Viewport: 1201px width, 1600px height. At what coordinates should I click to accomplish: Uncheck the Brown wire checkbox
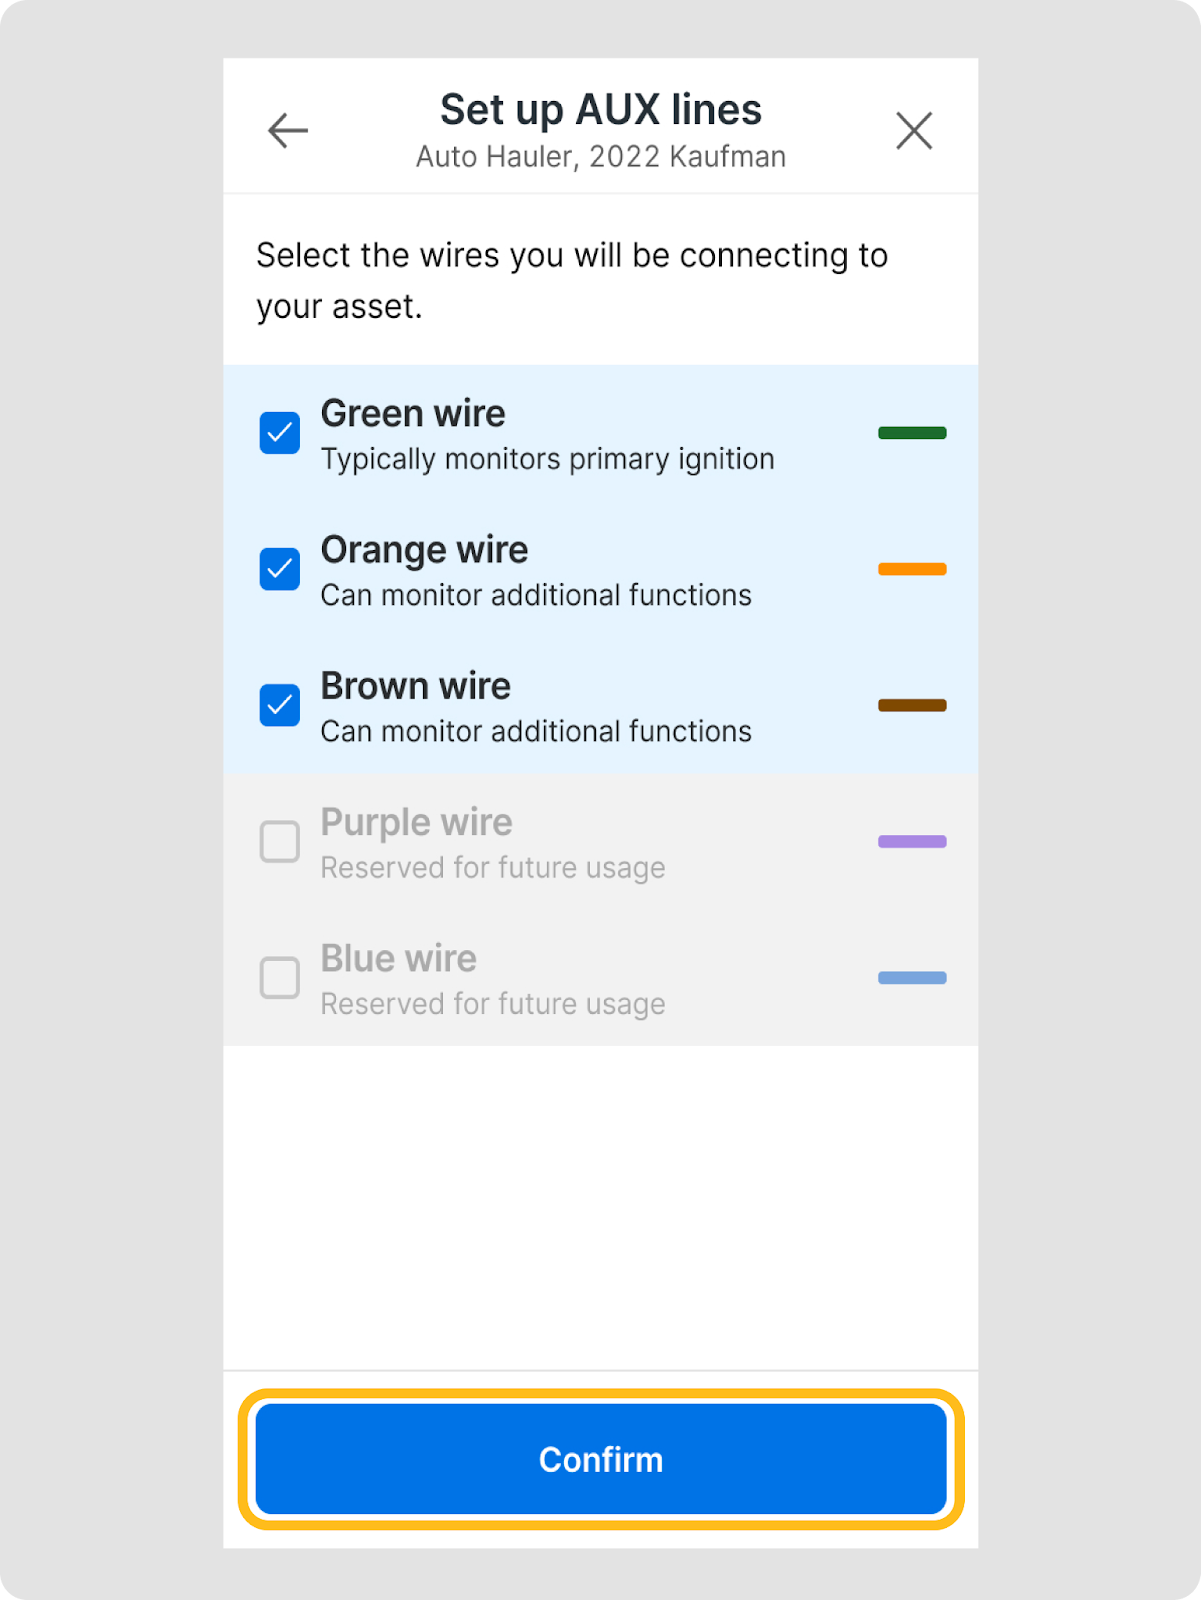[x=280, y=705]
